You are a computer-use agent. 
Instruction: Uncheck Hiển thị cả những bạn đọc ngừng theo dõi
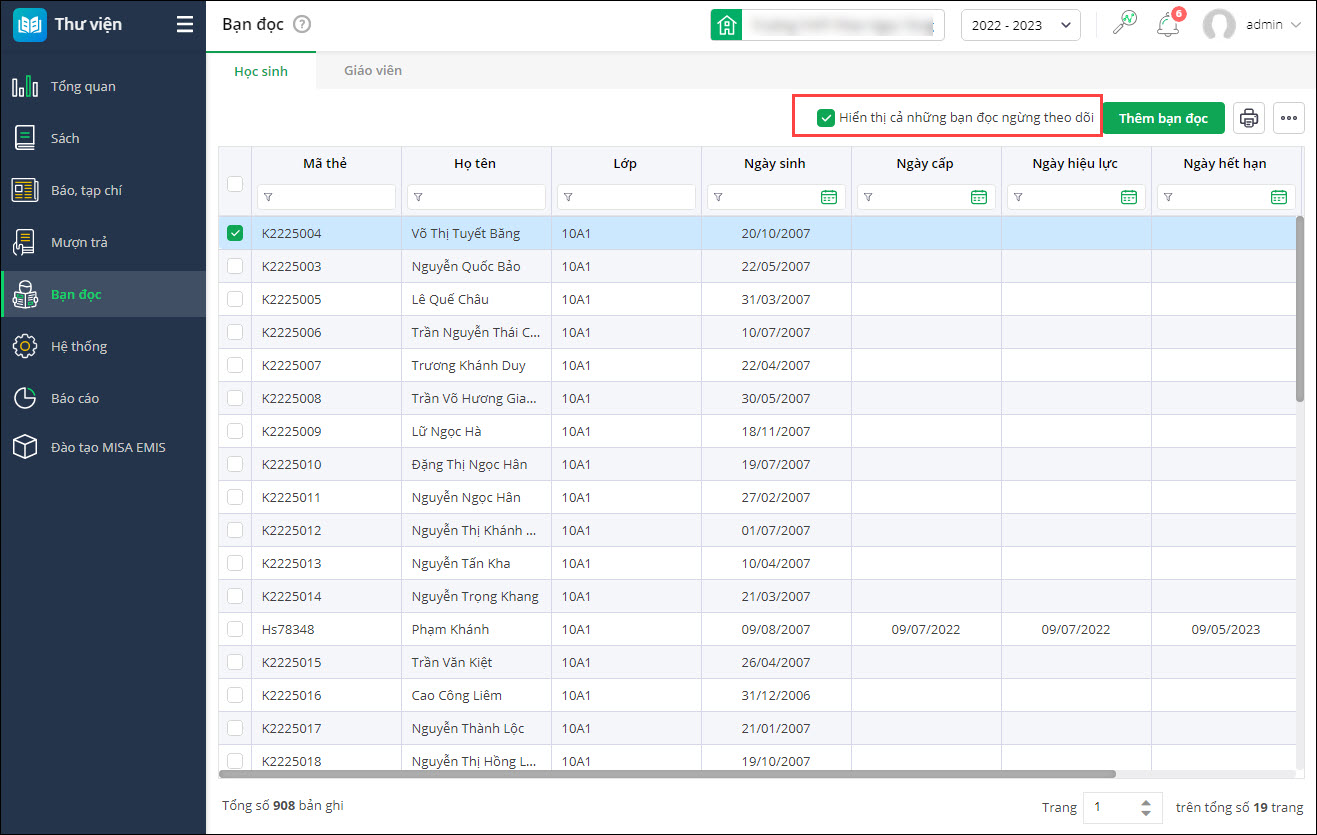(x=826, y=118)
